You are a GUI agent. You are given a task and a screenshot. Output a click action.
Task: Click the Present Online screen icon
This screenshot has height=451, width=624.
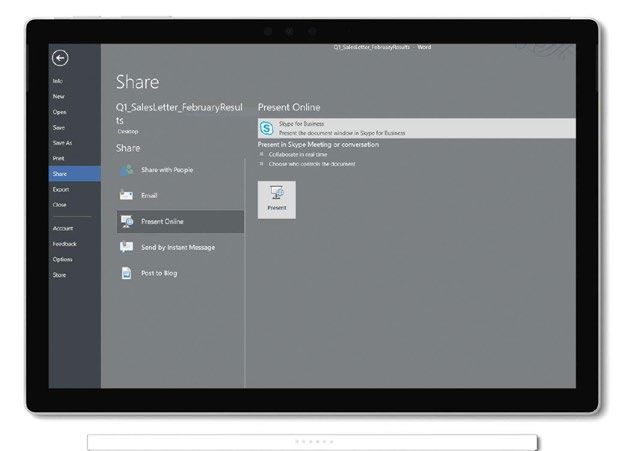(x=127, y=222)
